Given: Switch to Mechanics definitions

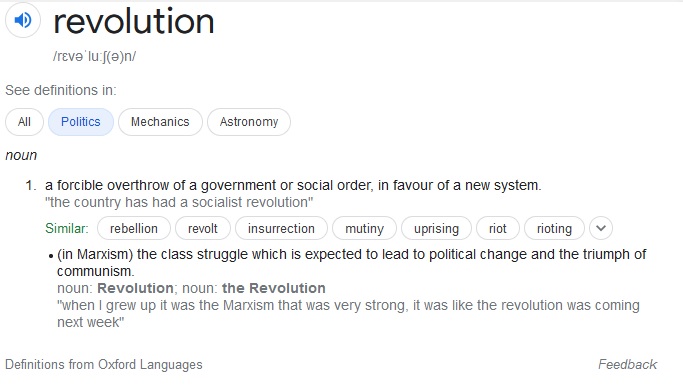Looking at the screenshot, I should pos(160,122).
